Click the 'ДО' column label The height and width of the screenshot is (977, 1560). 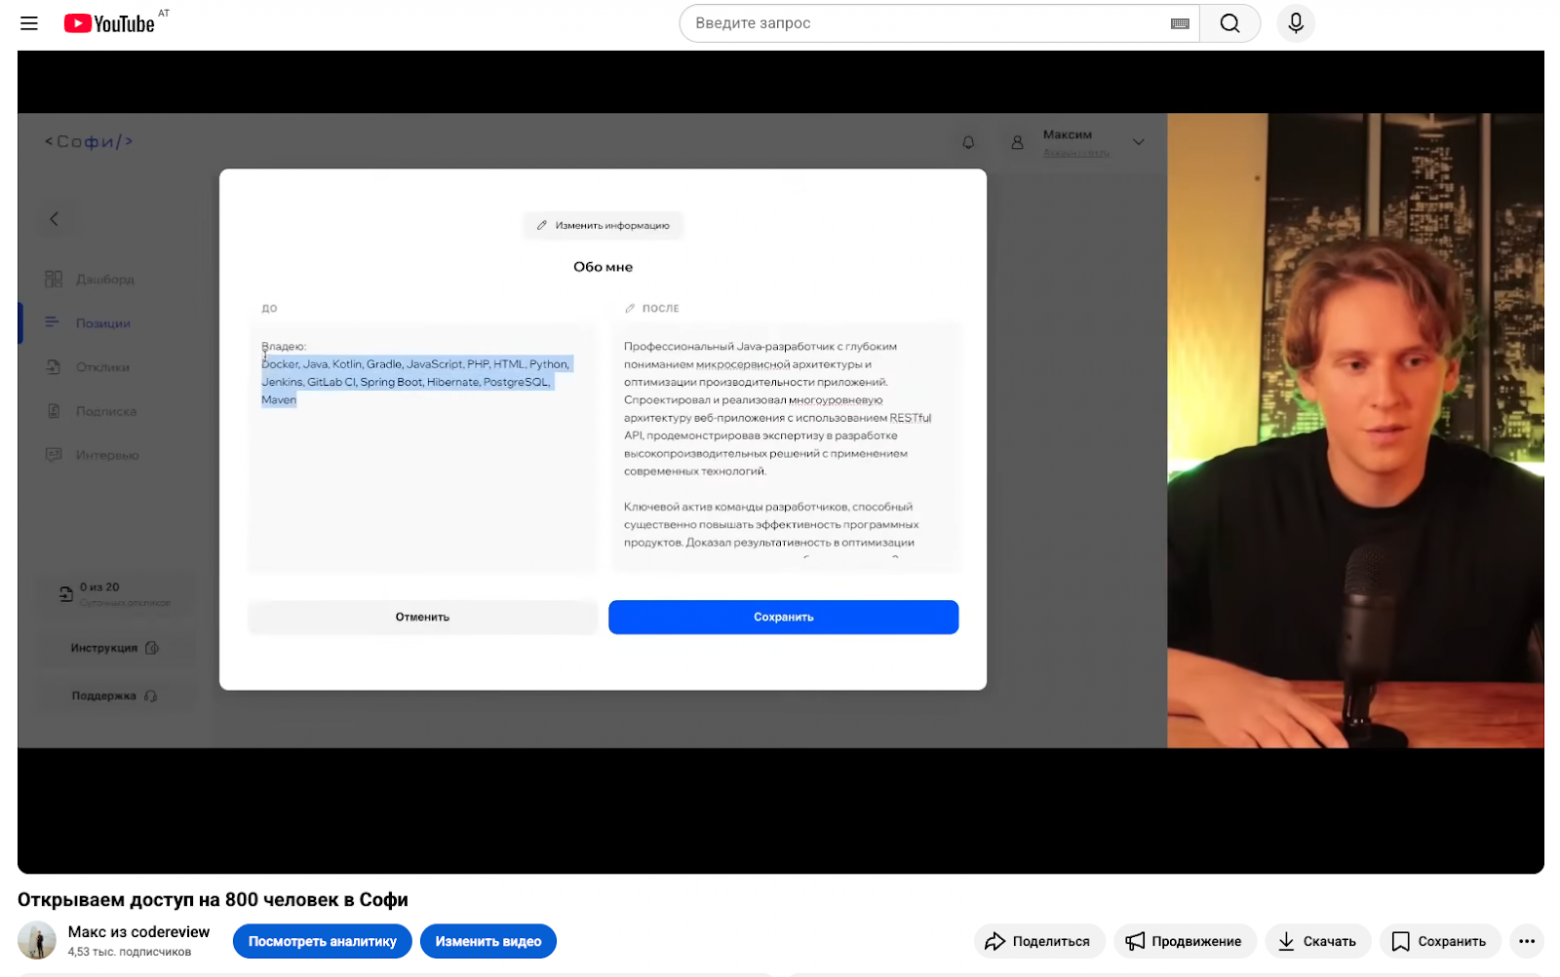(269, 308)
